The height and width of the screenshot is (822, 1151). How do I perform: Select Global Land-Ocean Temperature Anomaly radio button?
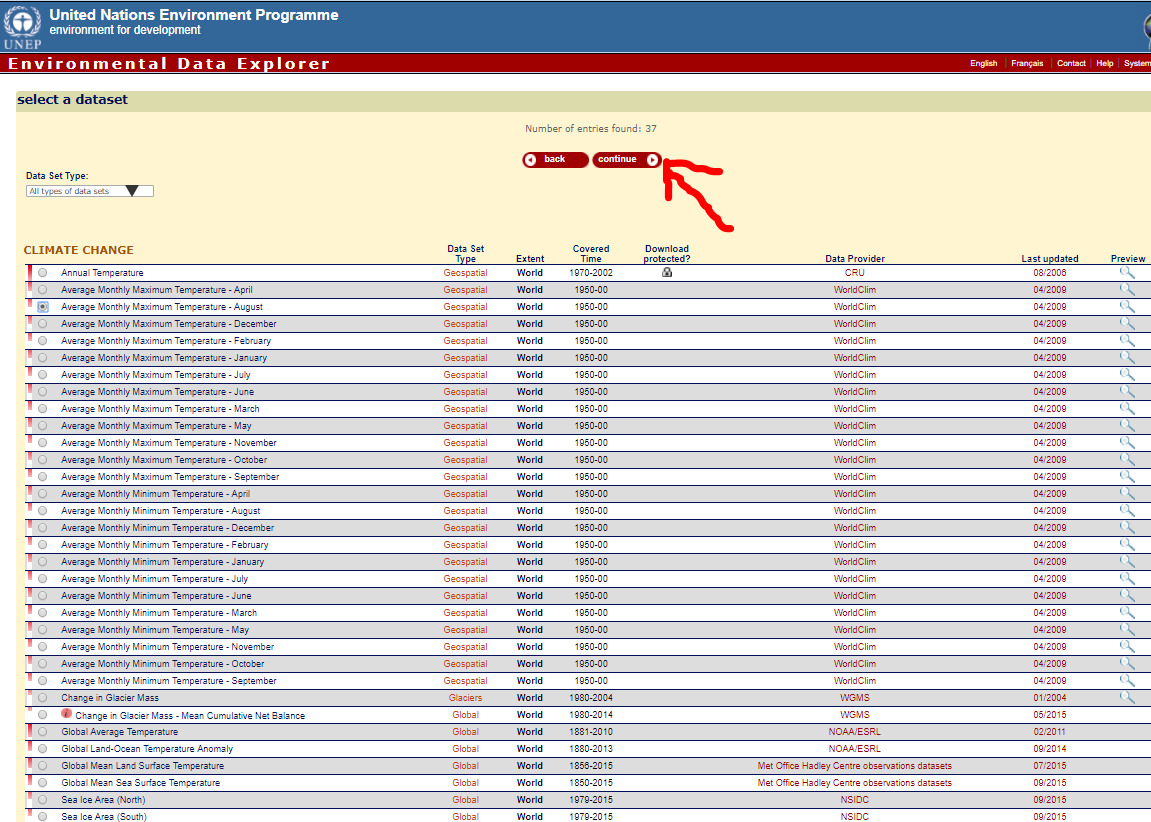43,749
